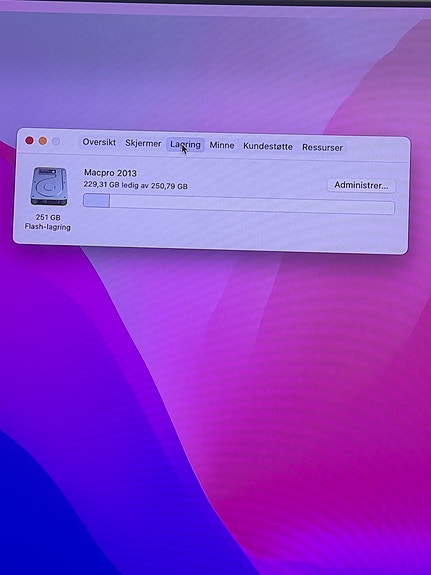The image size is (431, 575).
Task: Click the 251 GB capacity label
Action: click(48, 217)
